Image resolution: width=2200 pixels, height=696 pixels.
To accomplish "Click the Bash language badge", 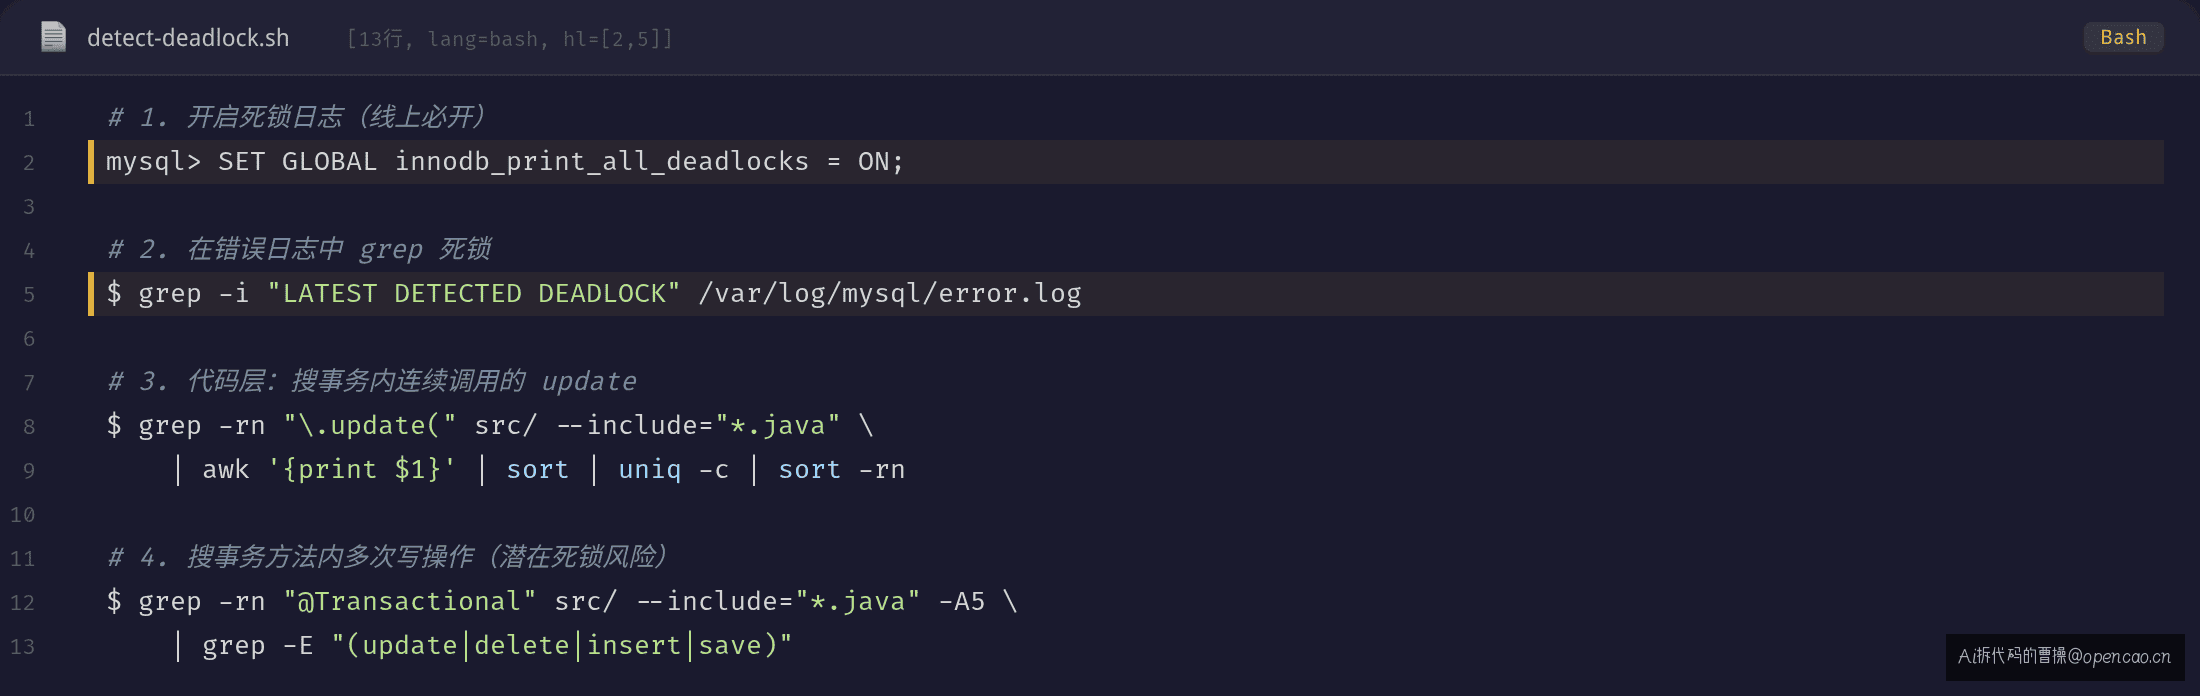I will point(2123,38).
